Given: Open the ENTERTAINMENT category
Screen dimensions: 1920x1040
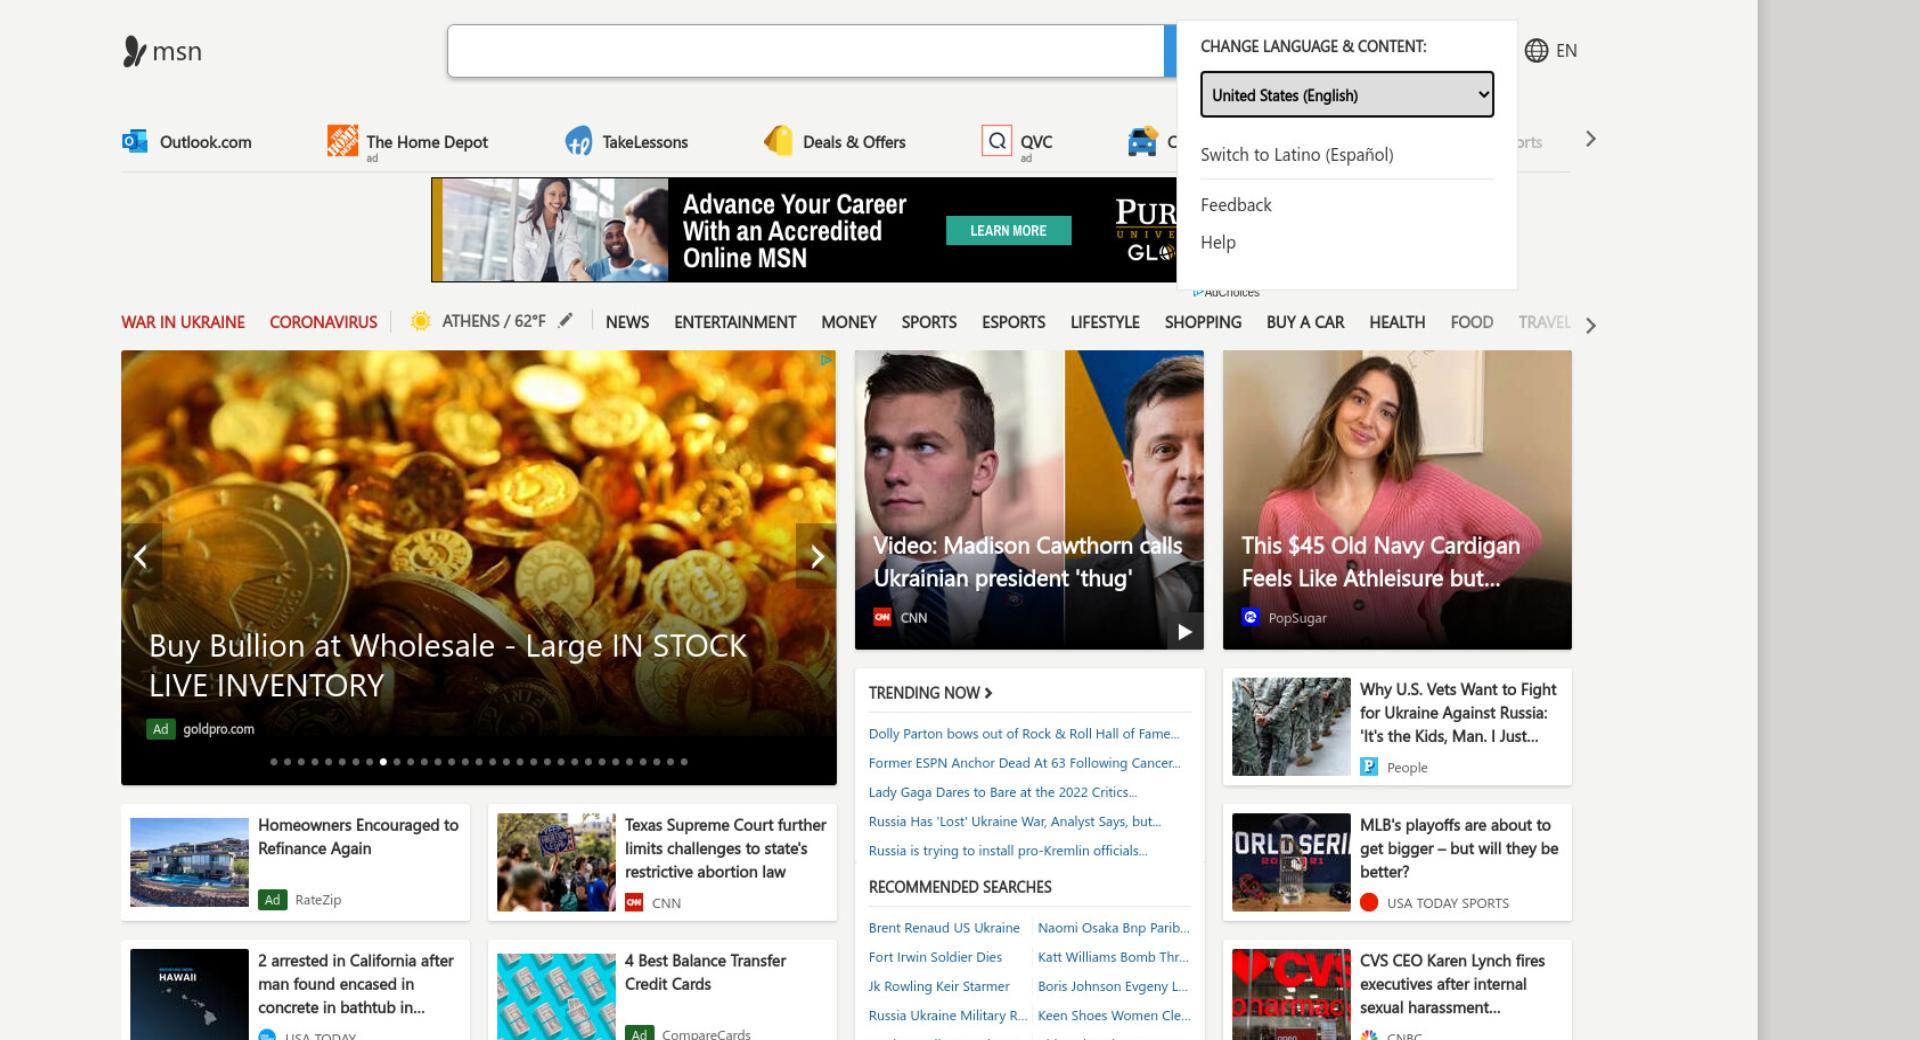Looking at the screenshot, I should 735,322.
